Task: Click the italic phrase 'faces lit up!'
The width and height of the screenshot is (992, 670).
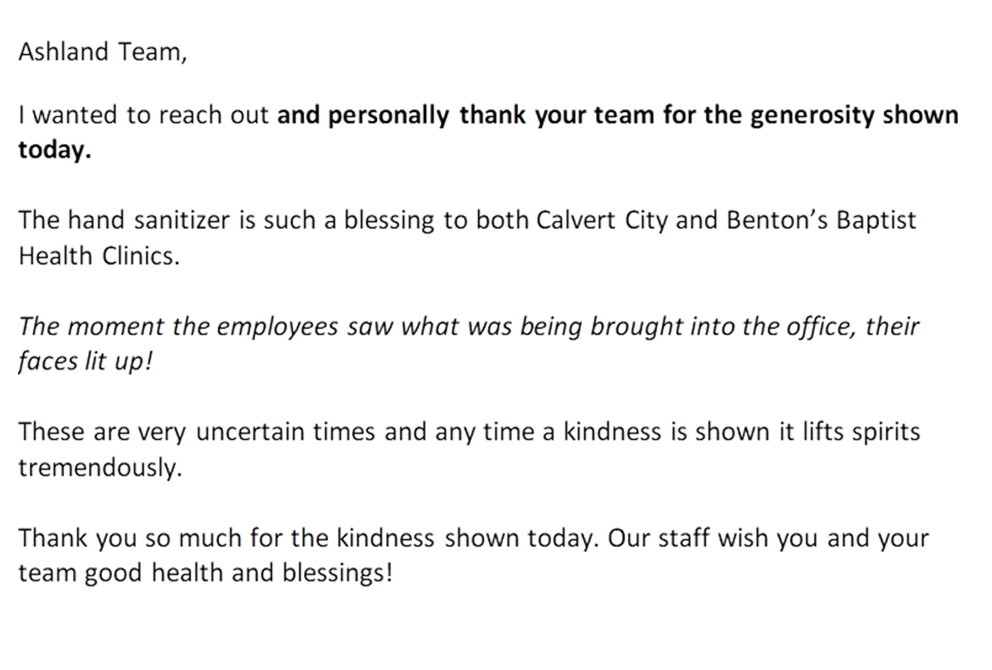Action: (85, 362)
